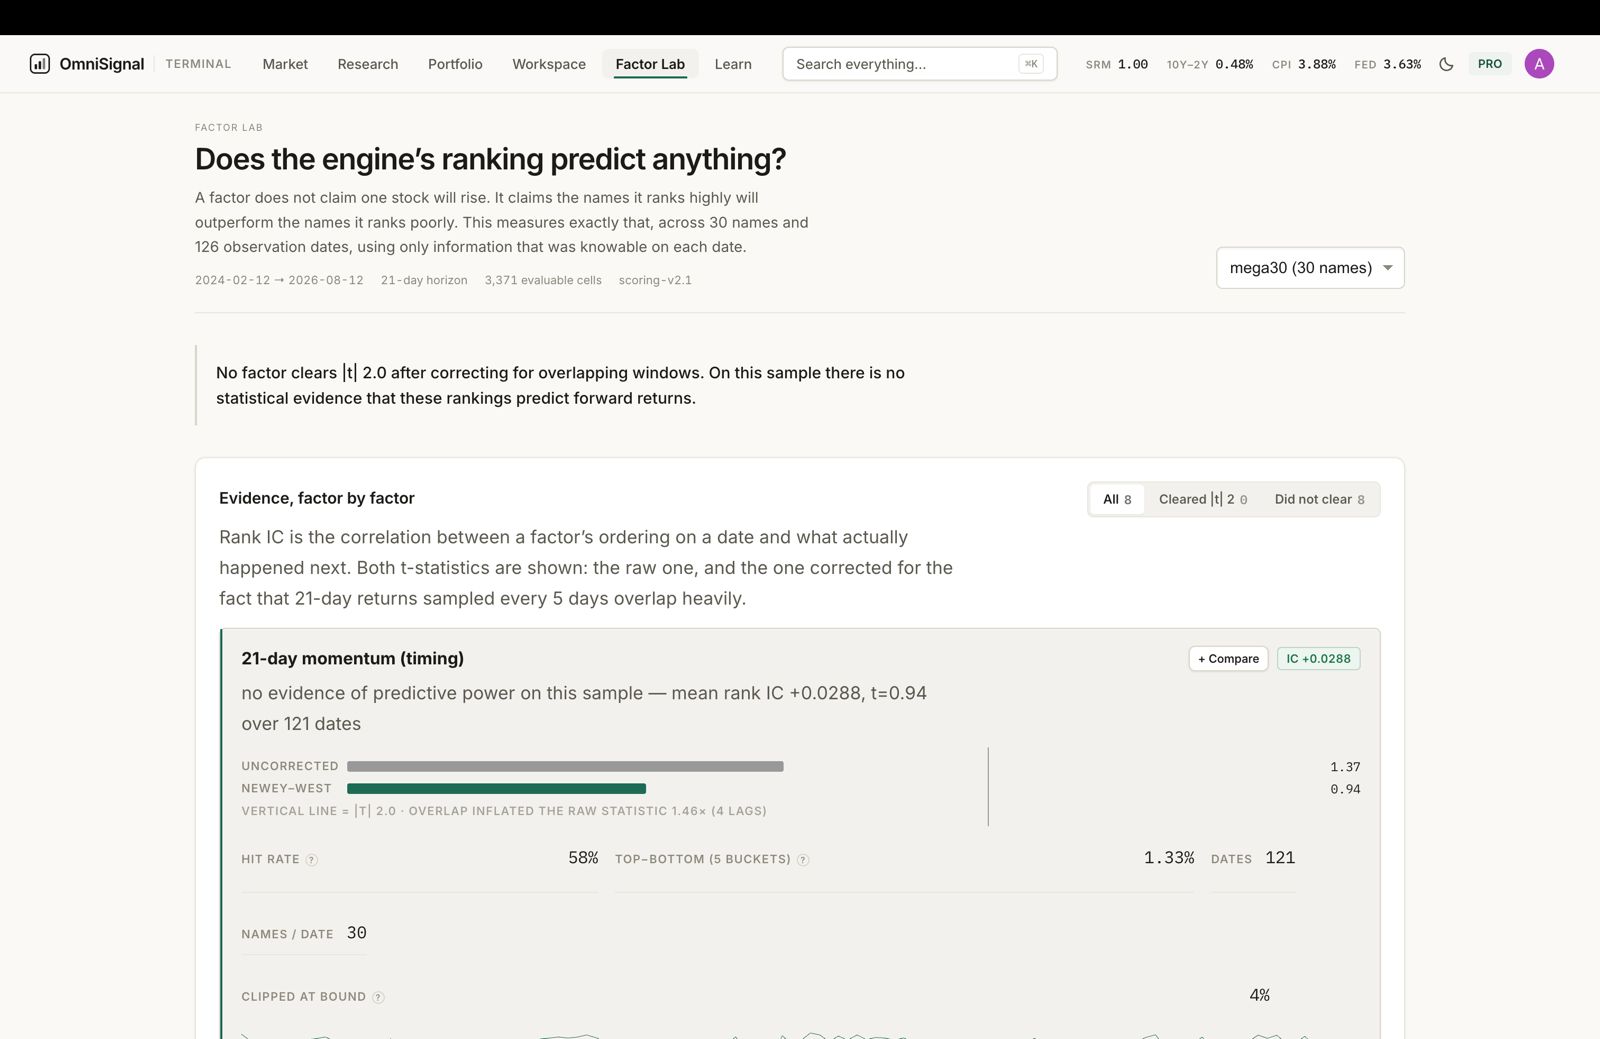
Task: Click the FACTOR LAB breadcrumb label
Action: pyautogui.click(x=229, y=128)
